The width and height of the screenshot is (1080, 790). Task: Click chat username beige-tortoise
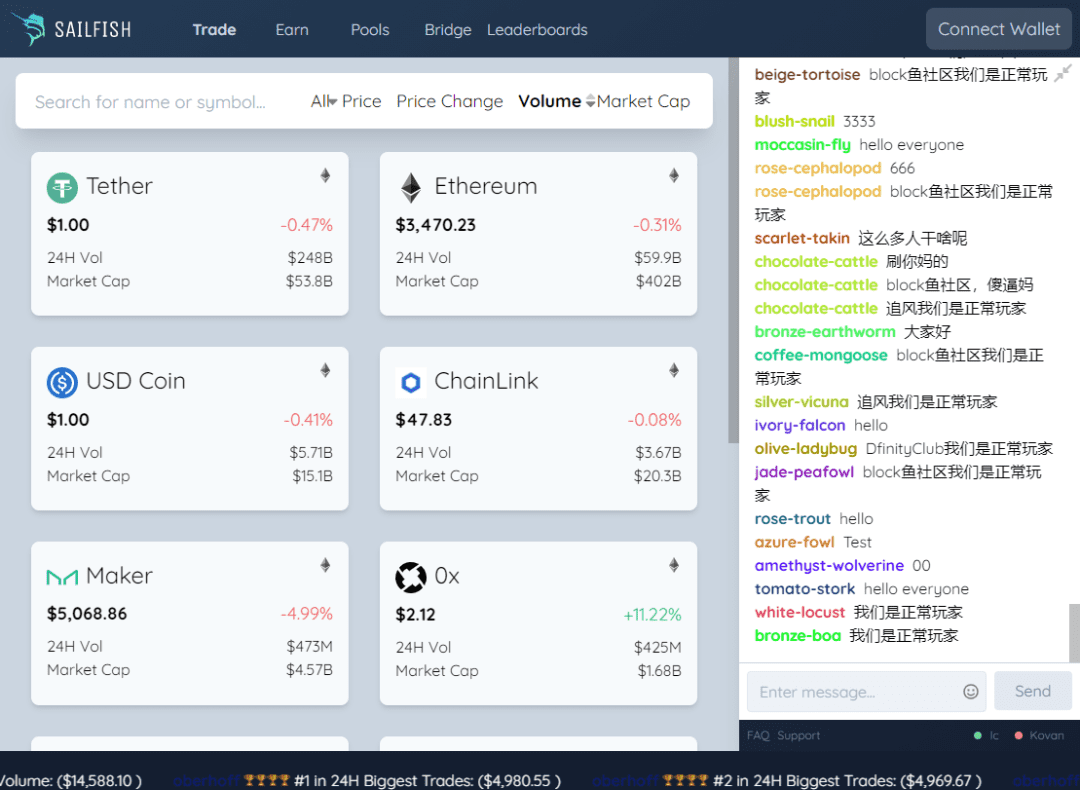[807, 74]
